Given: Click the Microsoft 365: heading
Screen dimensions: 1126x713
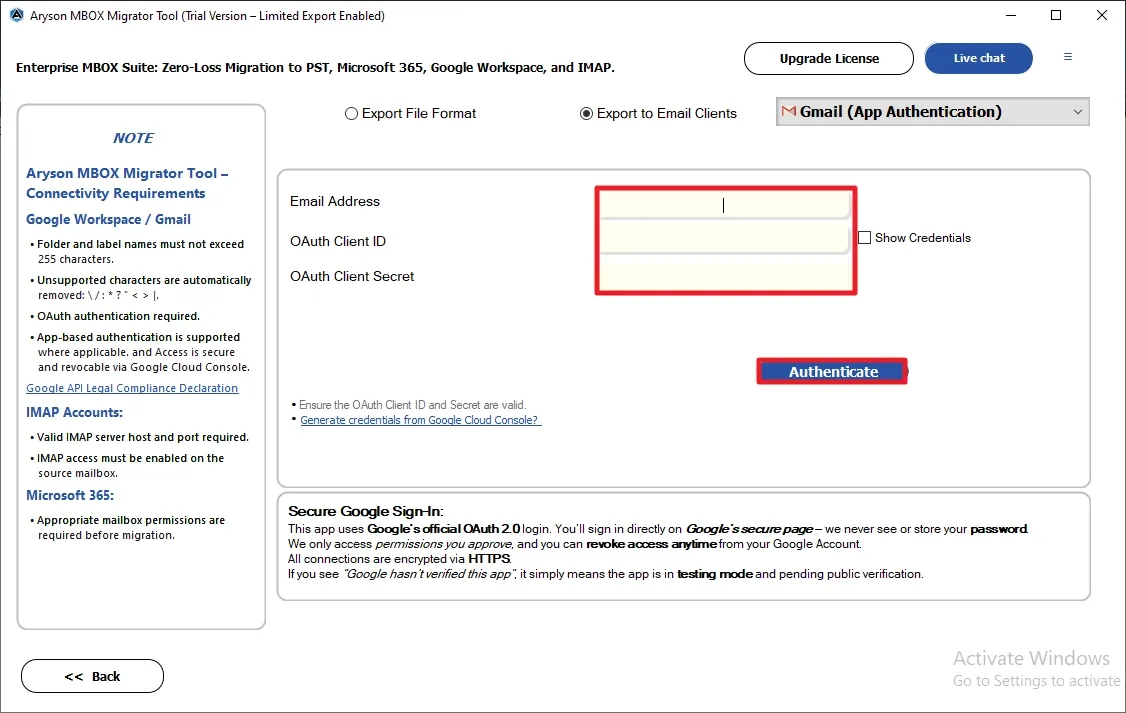Looking at the screenshot, I should click(70, 495).
